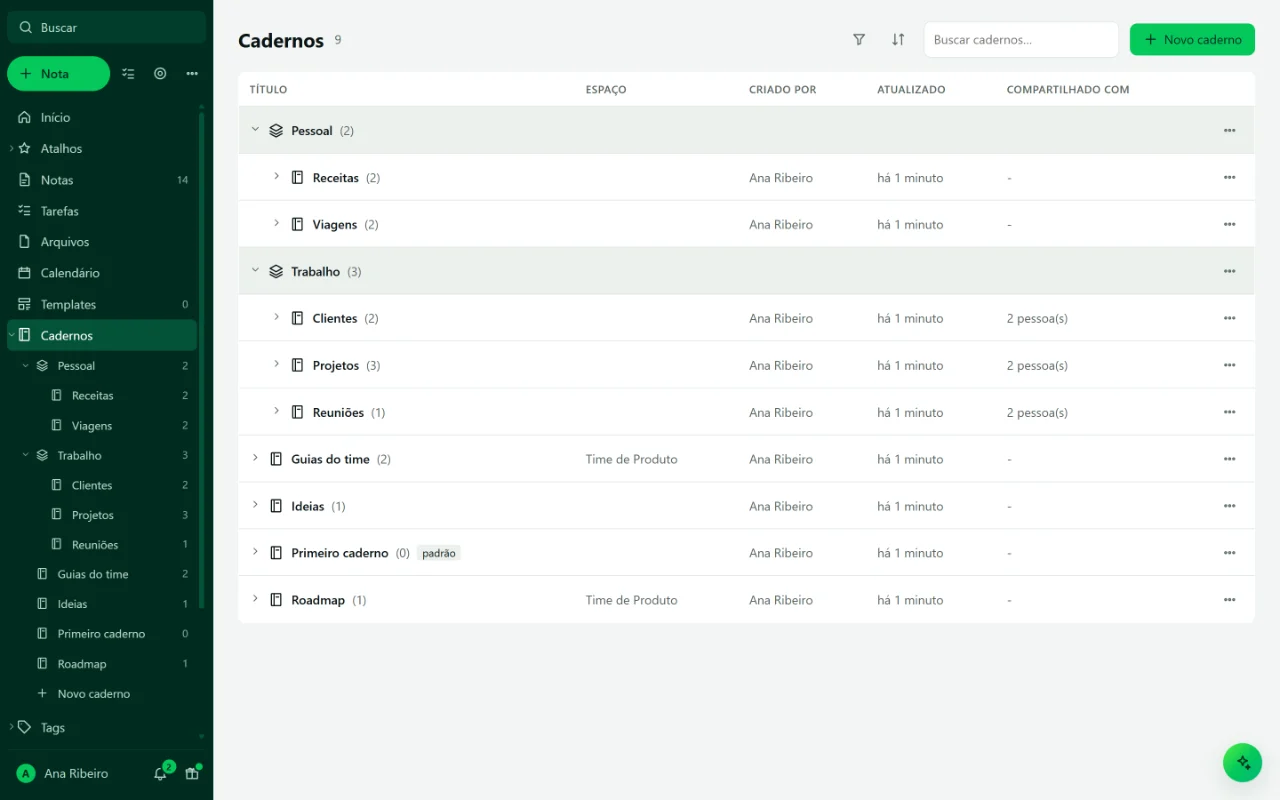The width and height of the screenshot is (1280, 800).
Task: Collapse the Pessoal stack in the table
Action: pos(255,130)
